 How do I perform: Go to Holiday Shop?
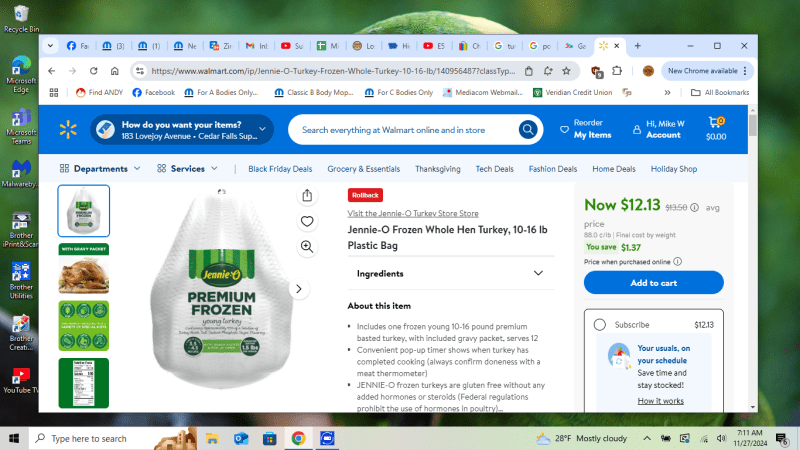[x=674, y=169]
